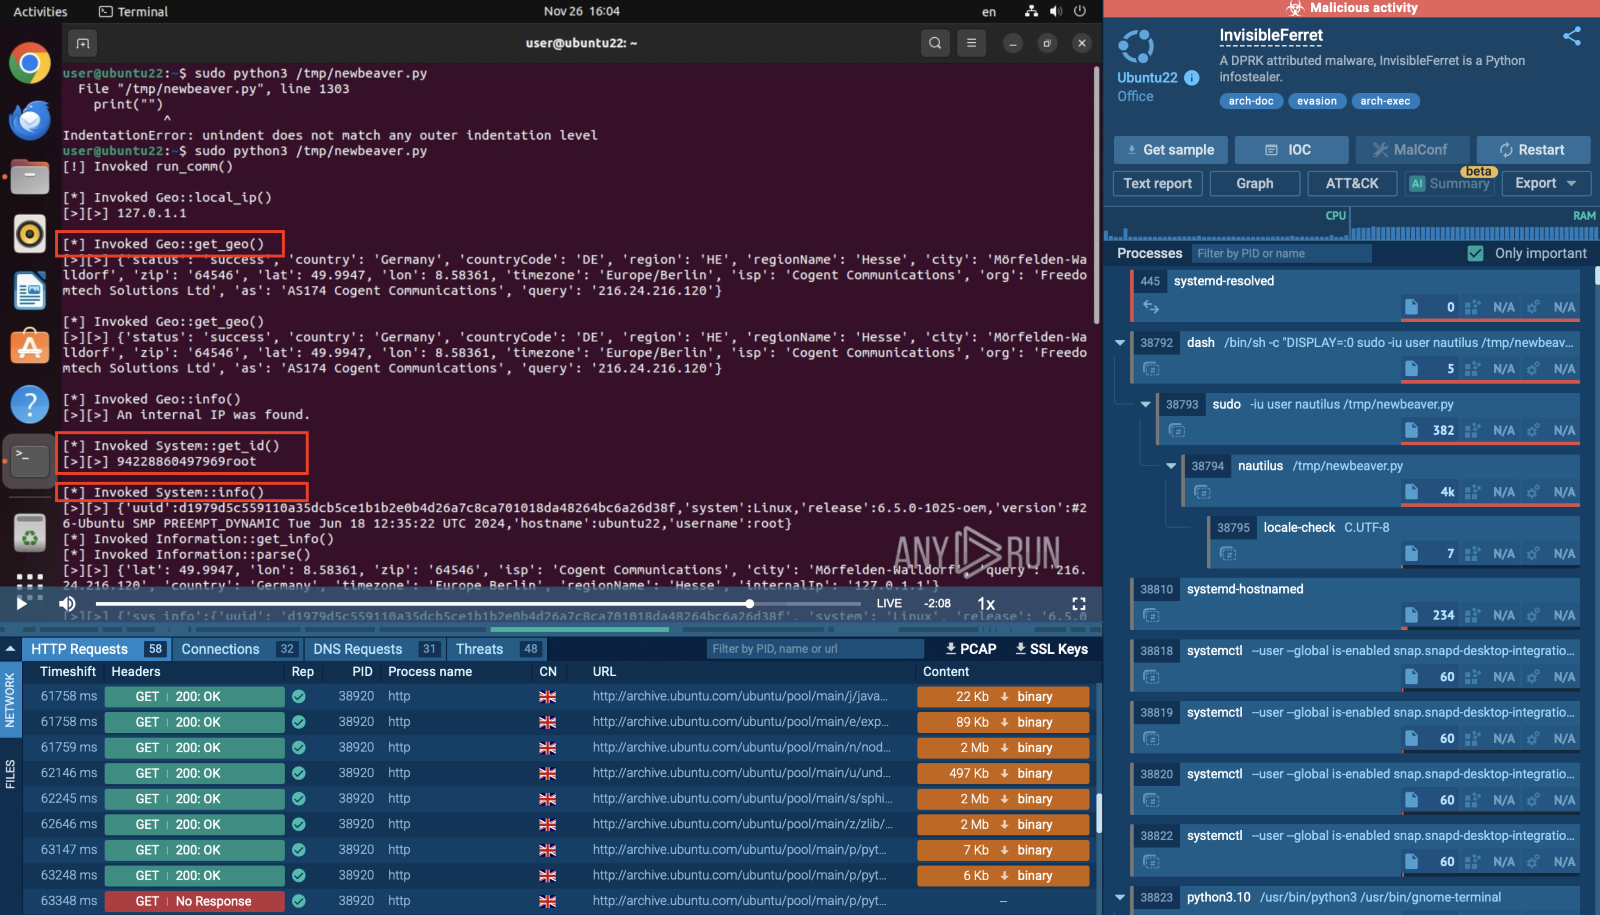Click the video playback progress slider
The width and height of the screenshot is (1600, 915).
[478, 604]
